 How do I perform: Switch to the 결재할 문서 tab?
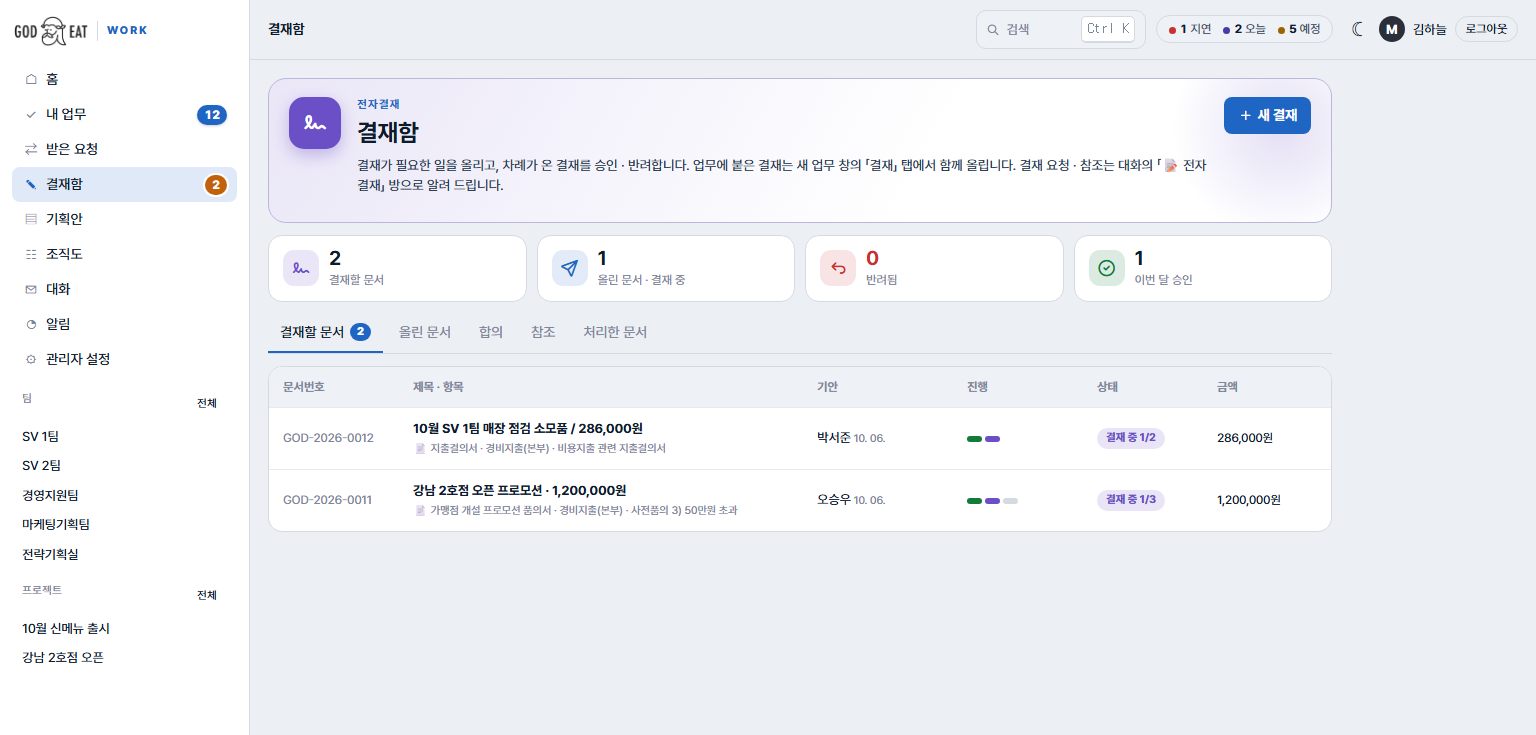tap(325, 332)
